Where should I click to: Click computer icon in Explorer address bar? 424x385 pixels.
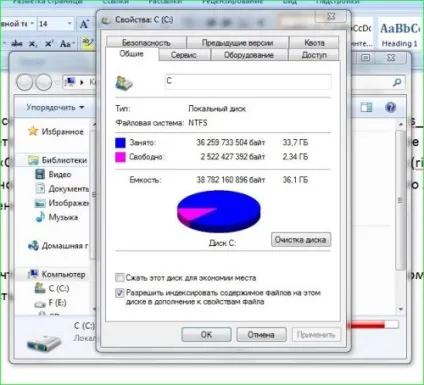[70, 82]
